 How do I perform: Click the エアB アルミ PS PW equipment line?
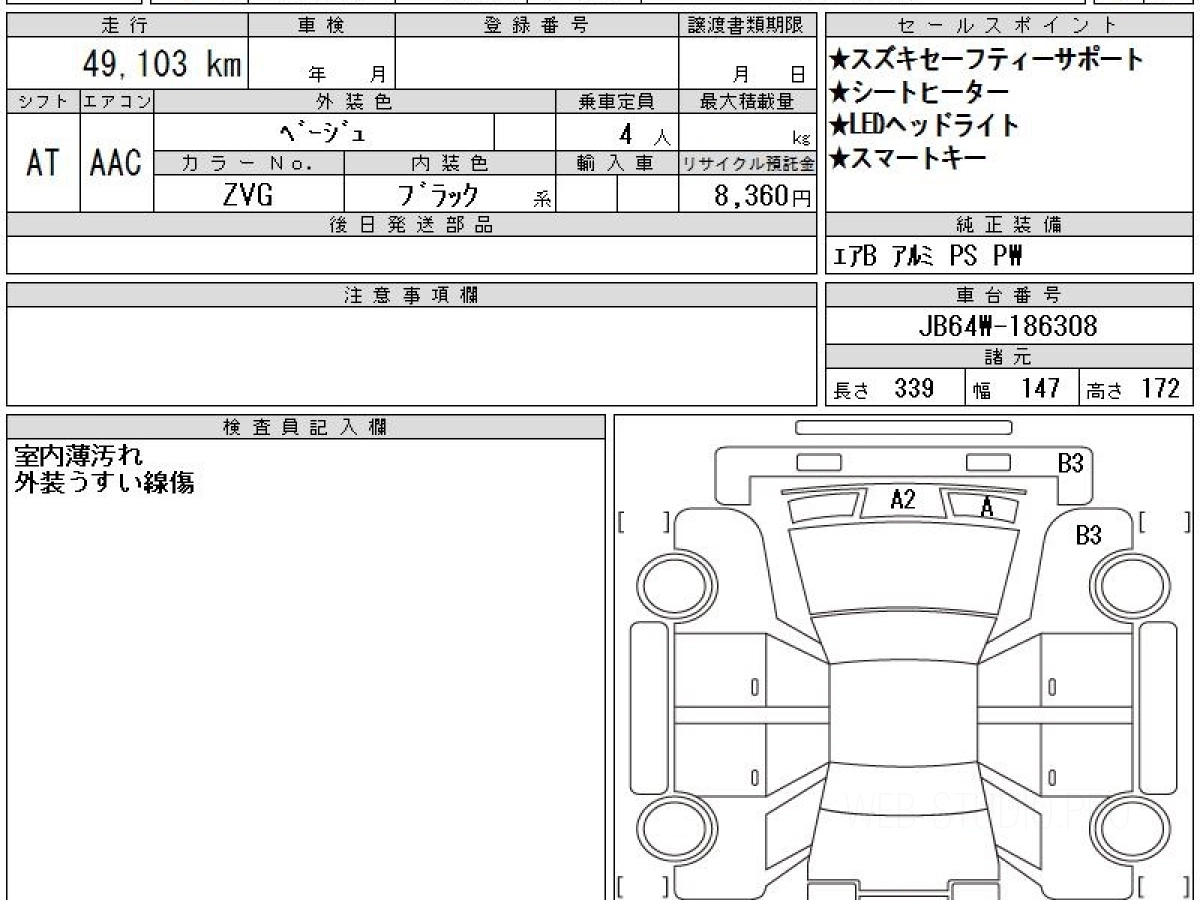[x=929, y=256]
